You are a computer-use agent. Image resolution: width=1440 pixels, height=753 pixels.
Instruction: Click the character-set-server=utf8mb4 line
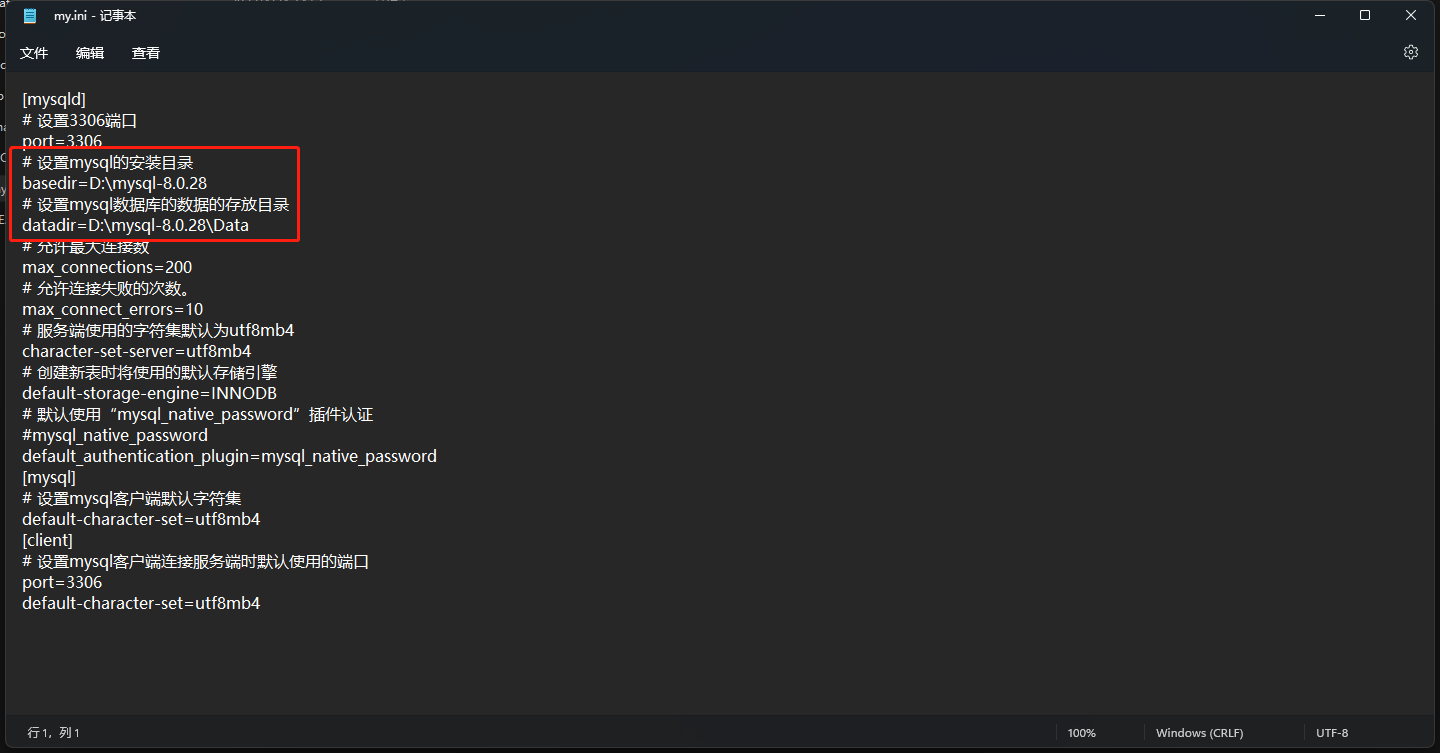[x=136, y=352]
